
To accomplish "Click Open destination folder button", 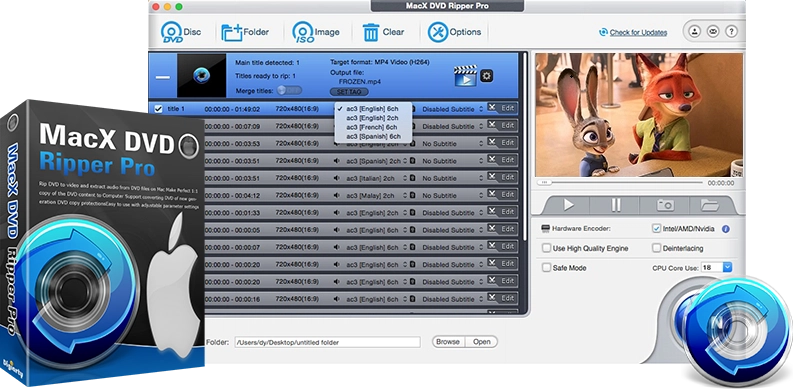I will click(x=481, y=342).
